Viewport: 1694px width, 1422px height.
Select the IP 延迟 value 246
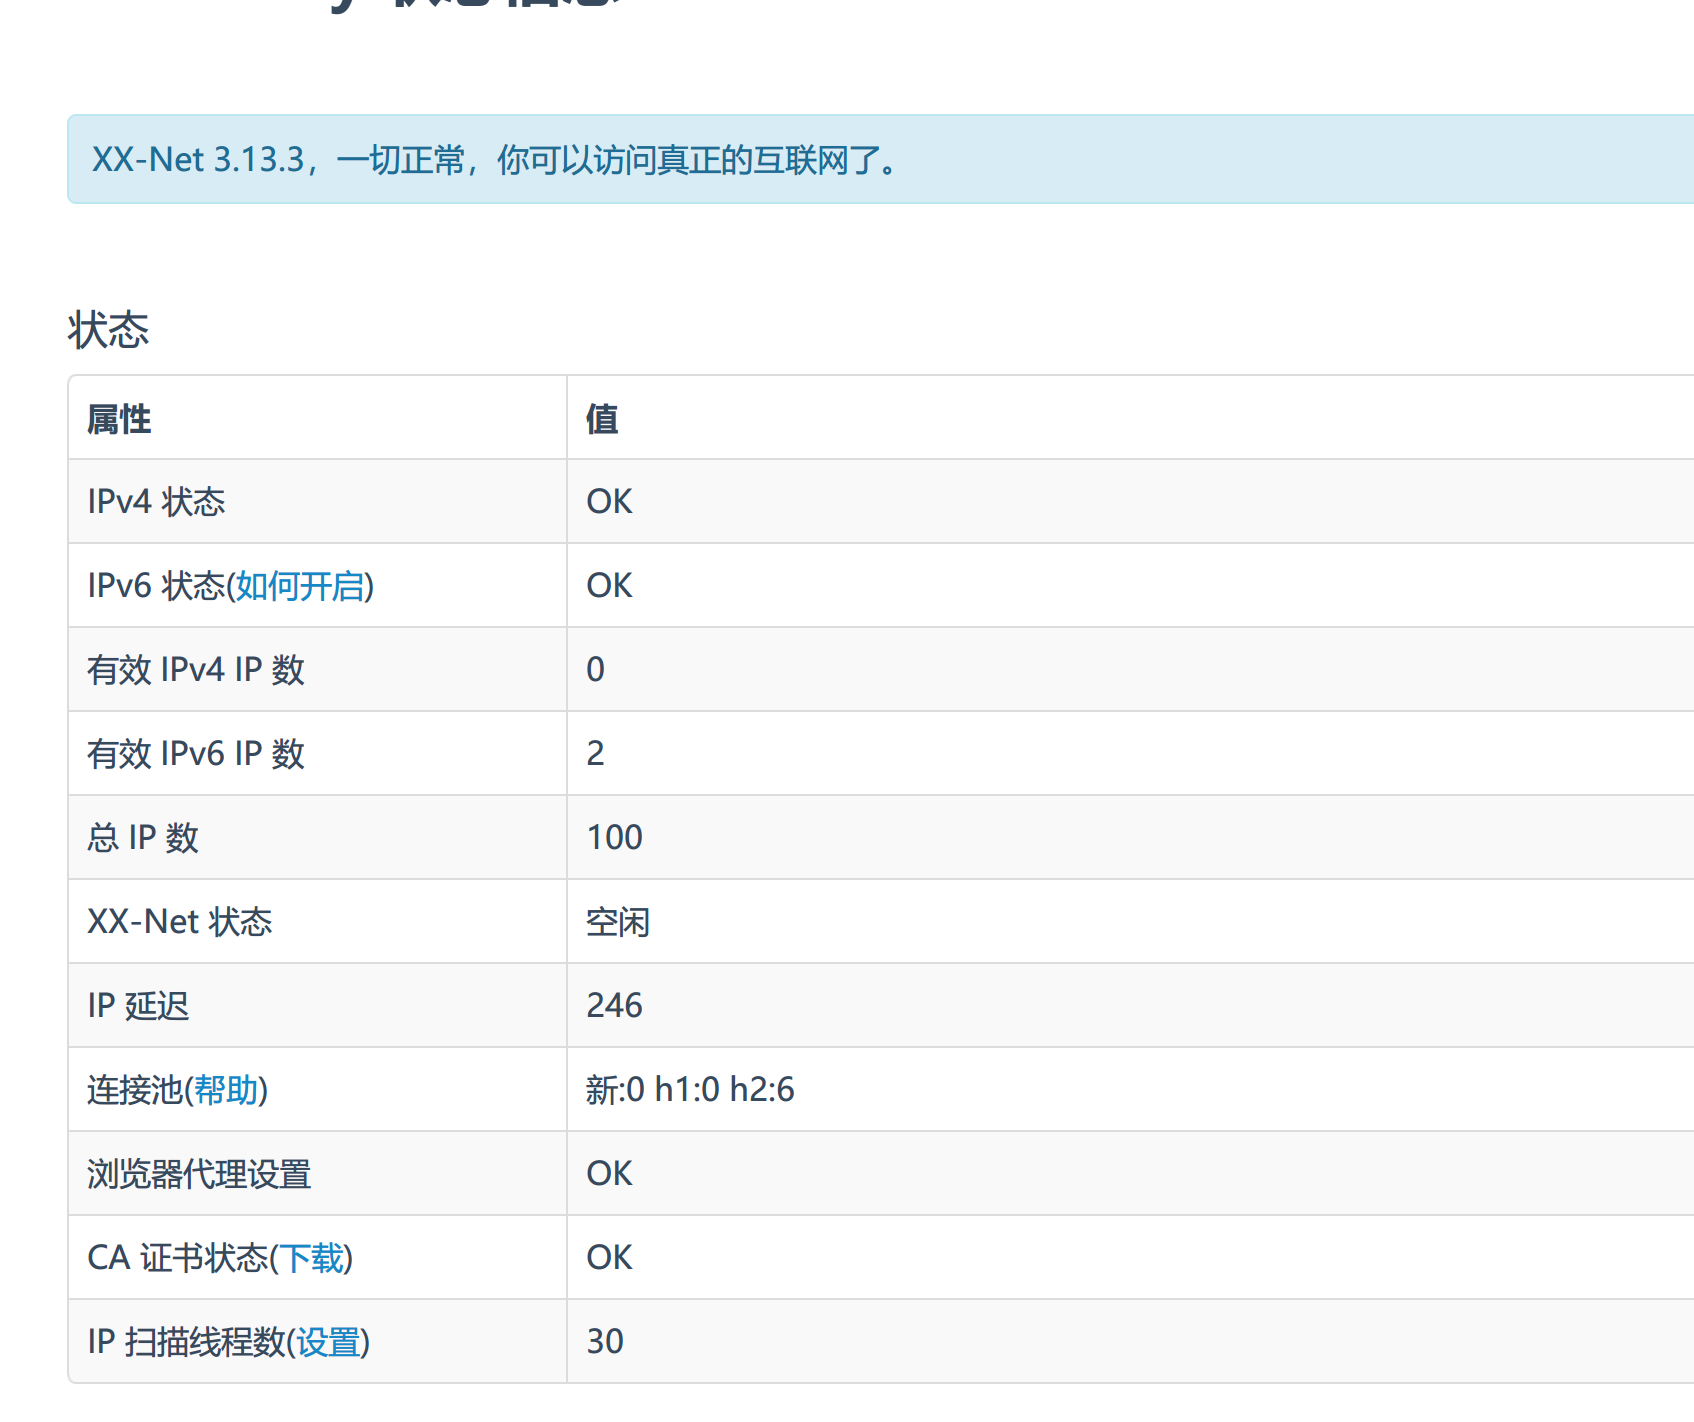click(613, 1006)
